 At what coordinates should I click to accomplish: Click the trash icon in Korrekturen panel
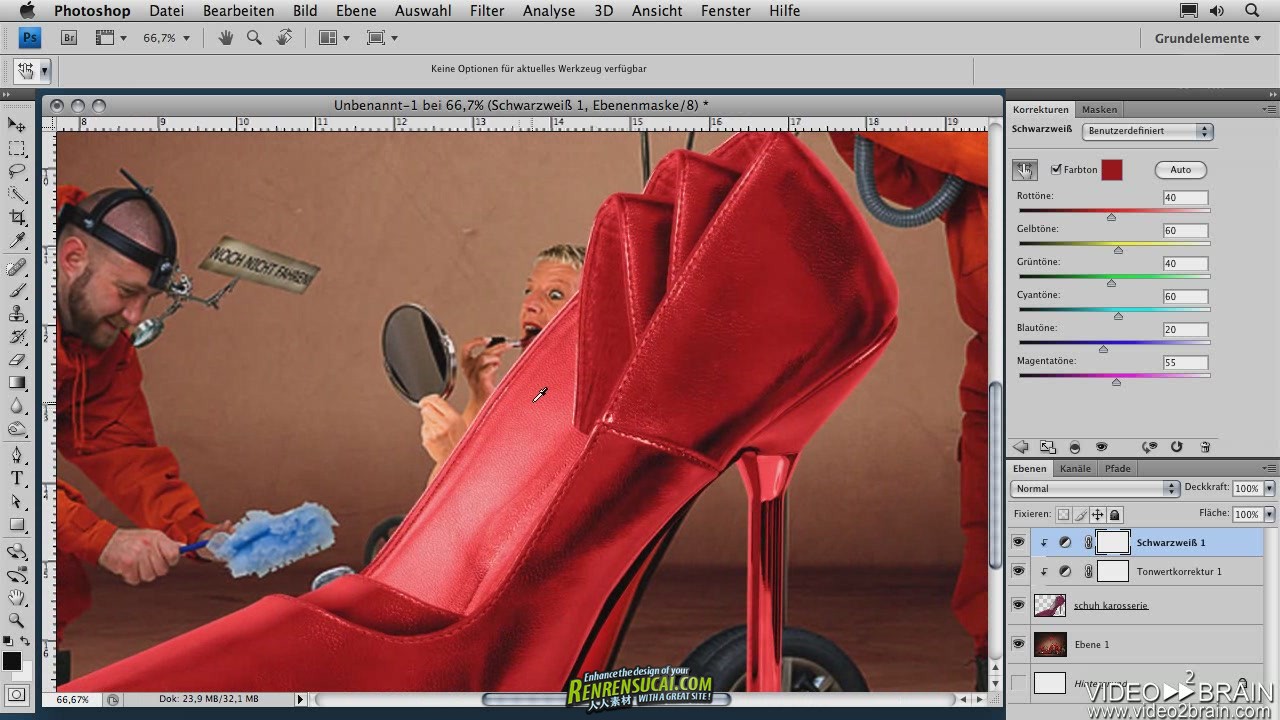tap(1206, 447)
